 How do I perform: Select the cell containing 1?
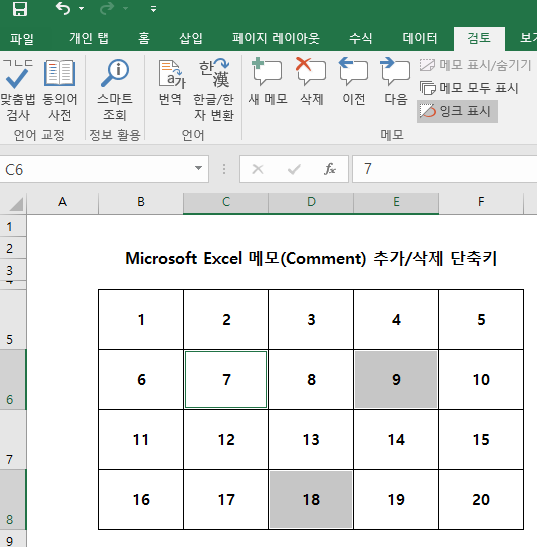(x=141, y=319)
